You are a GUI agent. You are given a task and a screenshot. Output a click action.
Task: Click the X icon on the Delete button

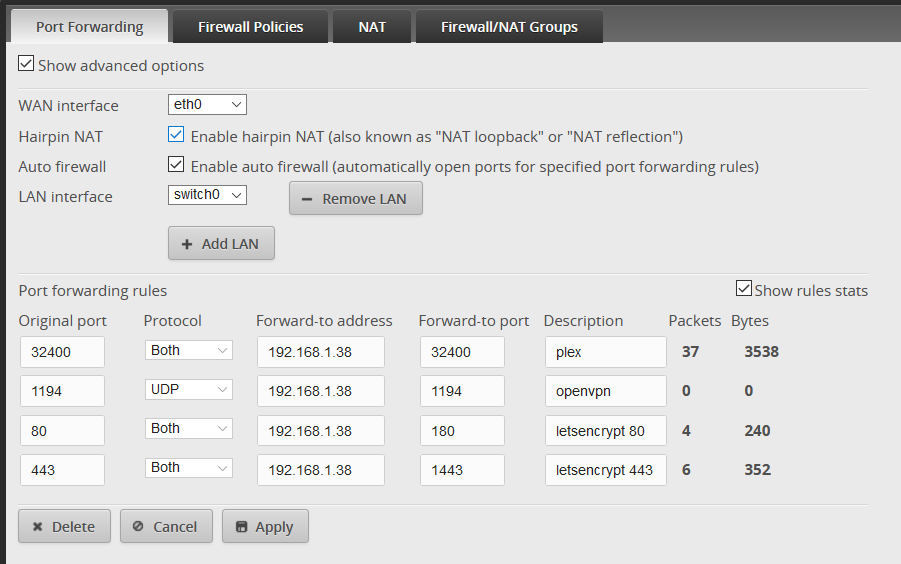(37, 527)
